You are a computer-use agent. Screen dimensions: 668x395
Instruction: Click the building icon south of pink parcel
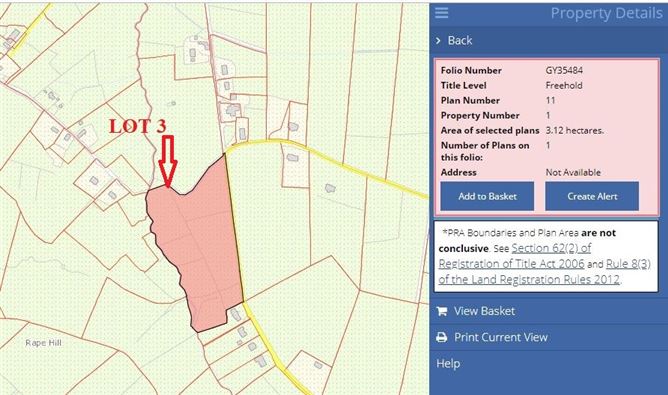click(x=235, y=315)
